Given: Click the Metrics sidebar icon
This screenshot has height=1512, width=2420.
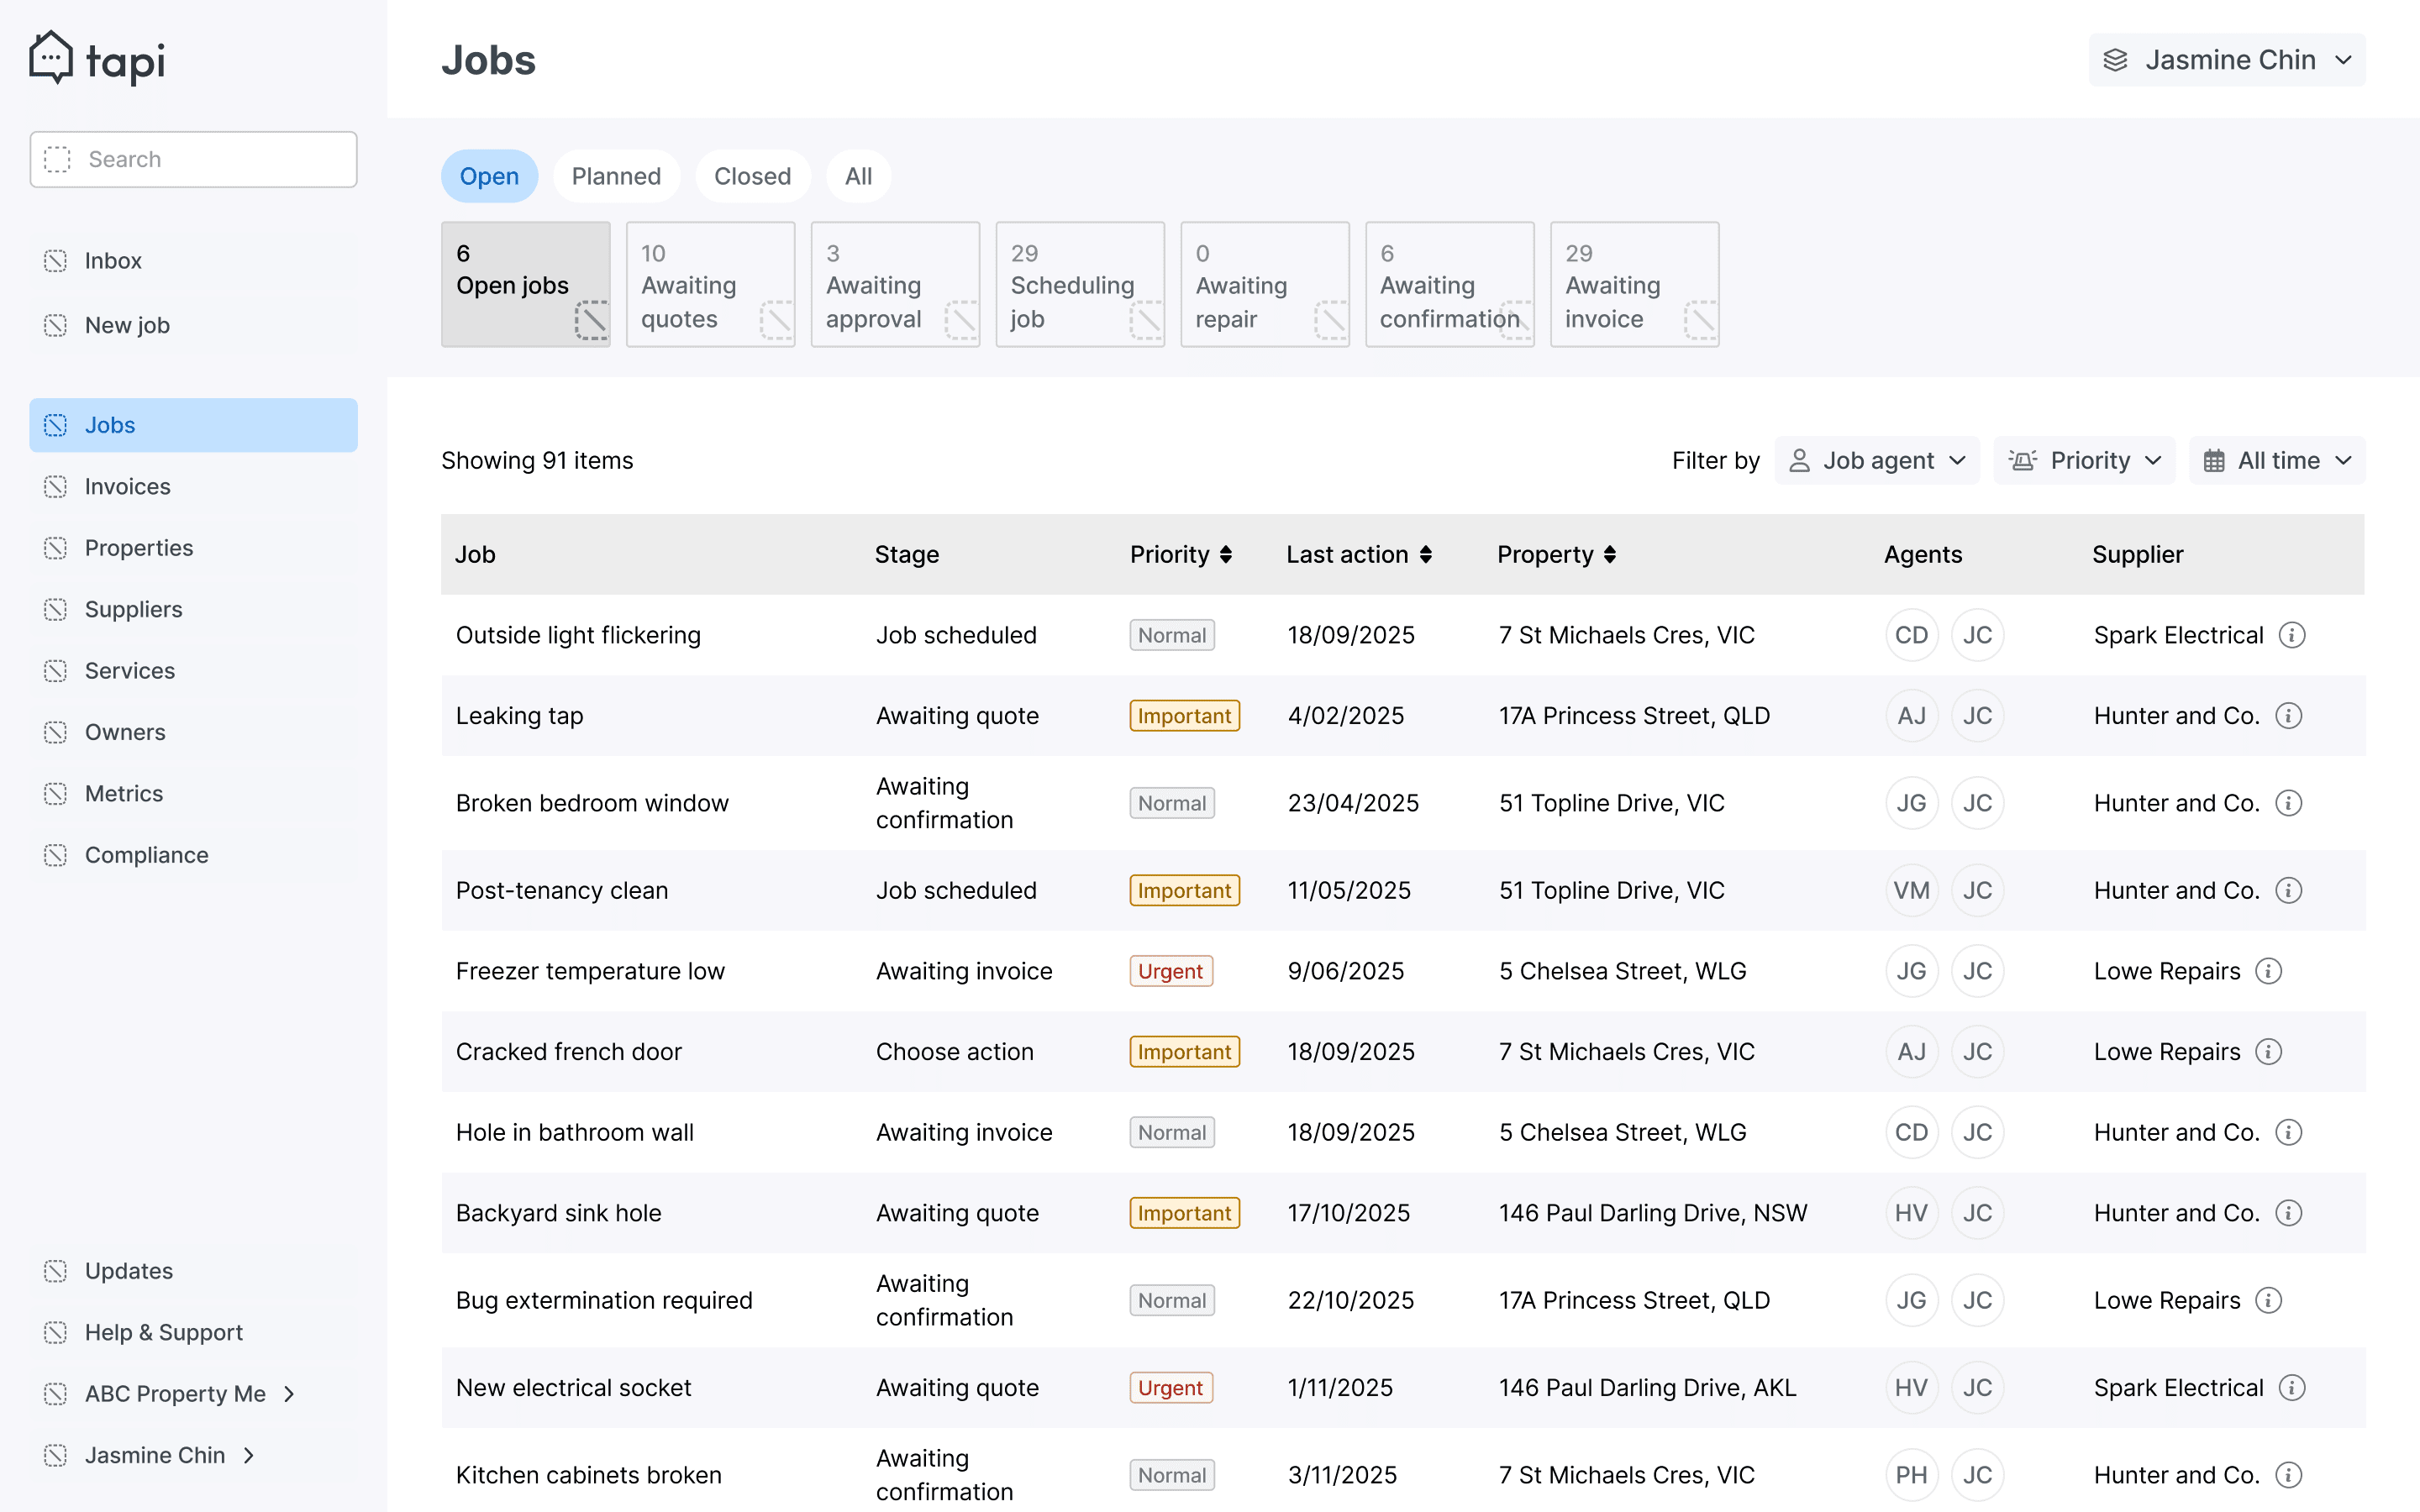Looking at the screenshot, I should (56, 794).
